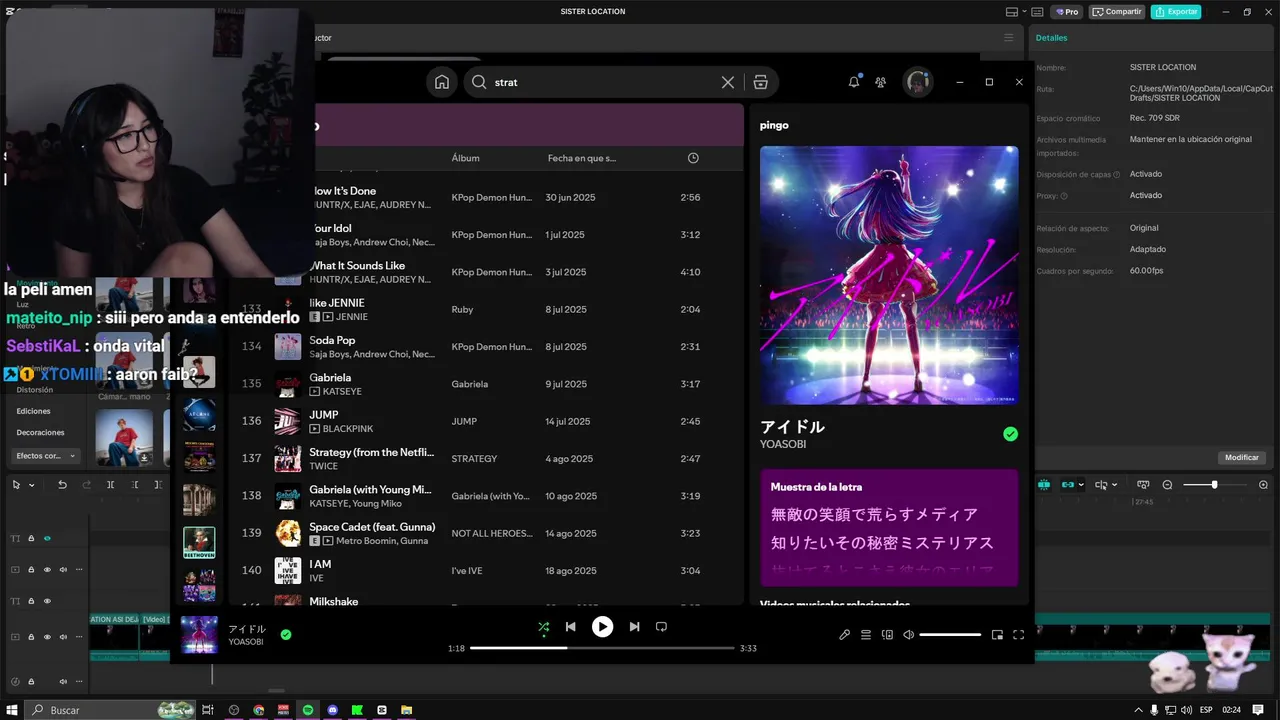Mute the bottom audio track
1280x720 pixels.
tap(63, 681)
